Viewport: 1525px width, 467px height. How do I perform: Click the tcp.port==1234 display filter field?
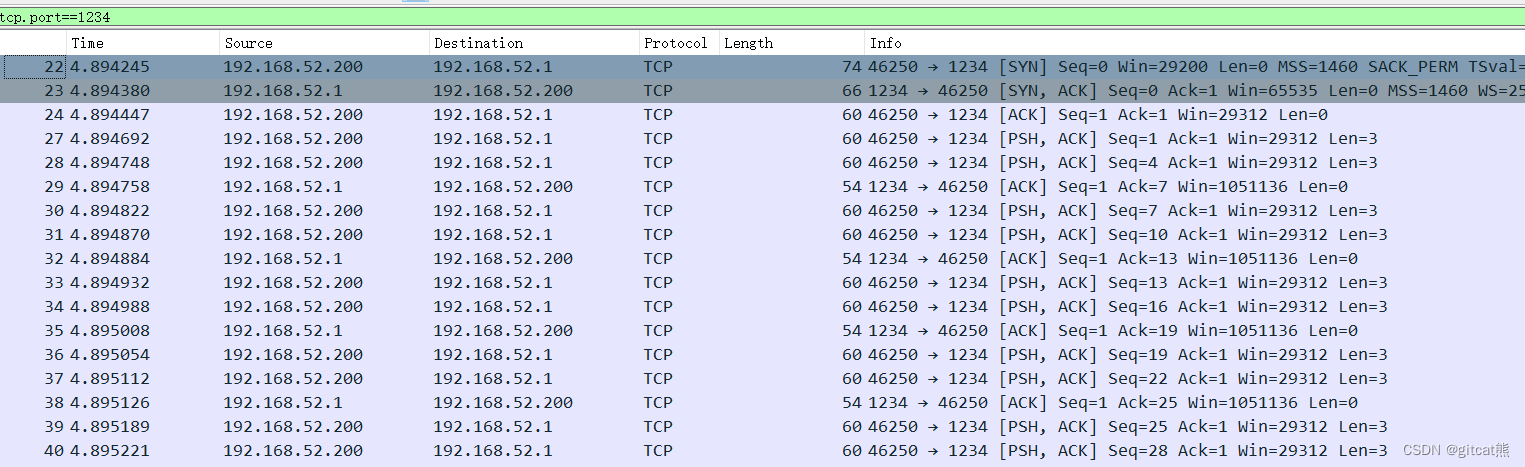(762, 17)
